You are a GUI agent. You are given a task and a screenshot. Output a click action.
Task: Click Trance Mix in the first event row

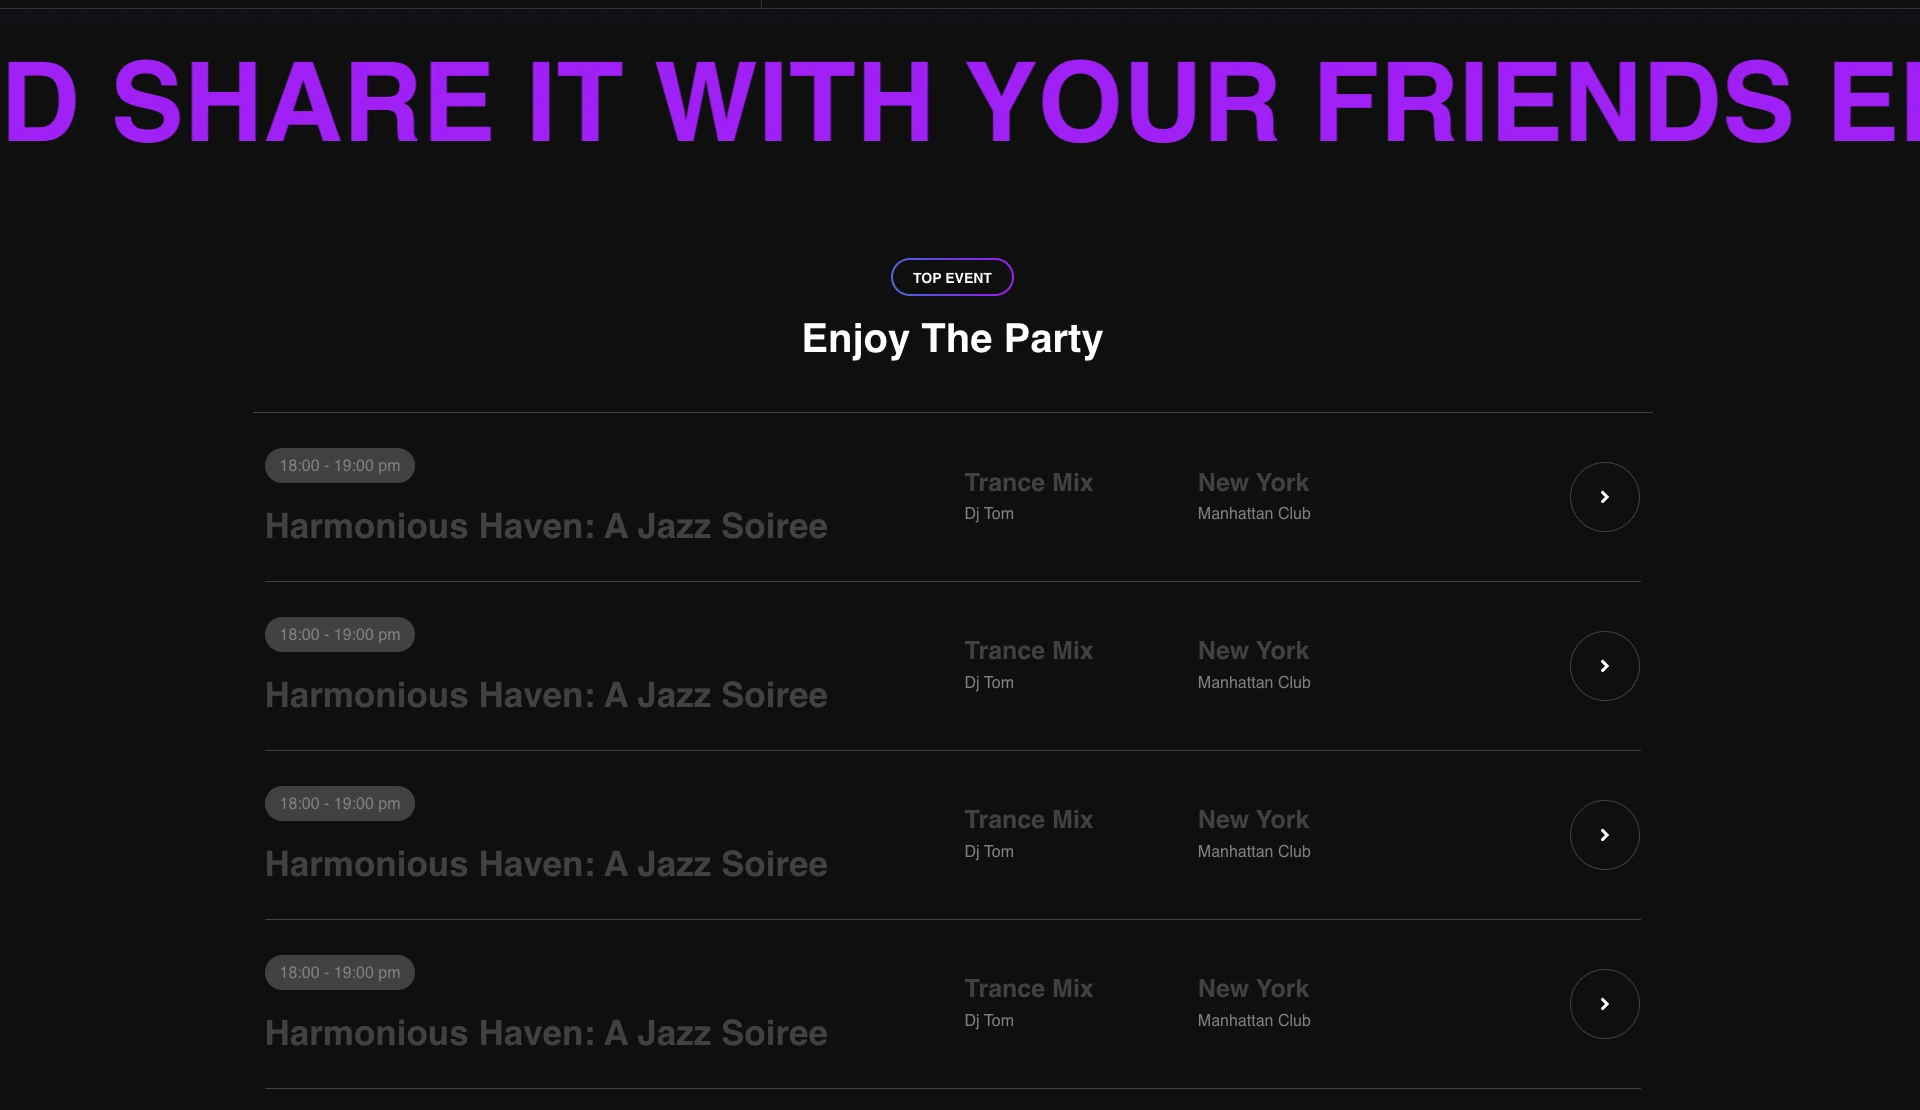1028,482
